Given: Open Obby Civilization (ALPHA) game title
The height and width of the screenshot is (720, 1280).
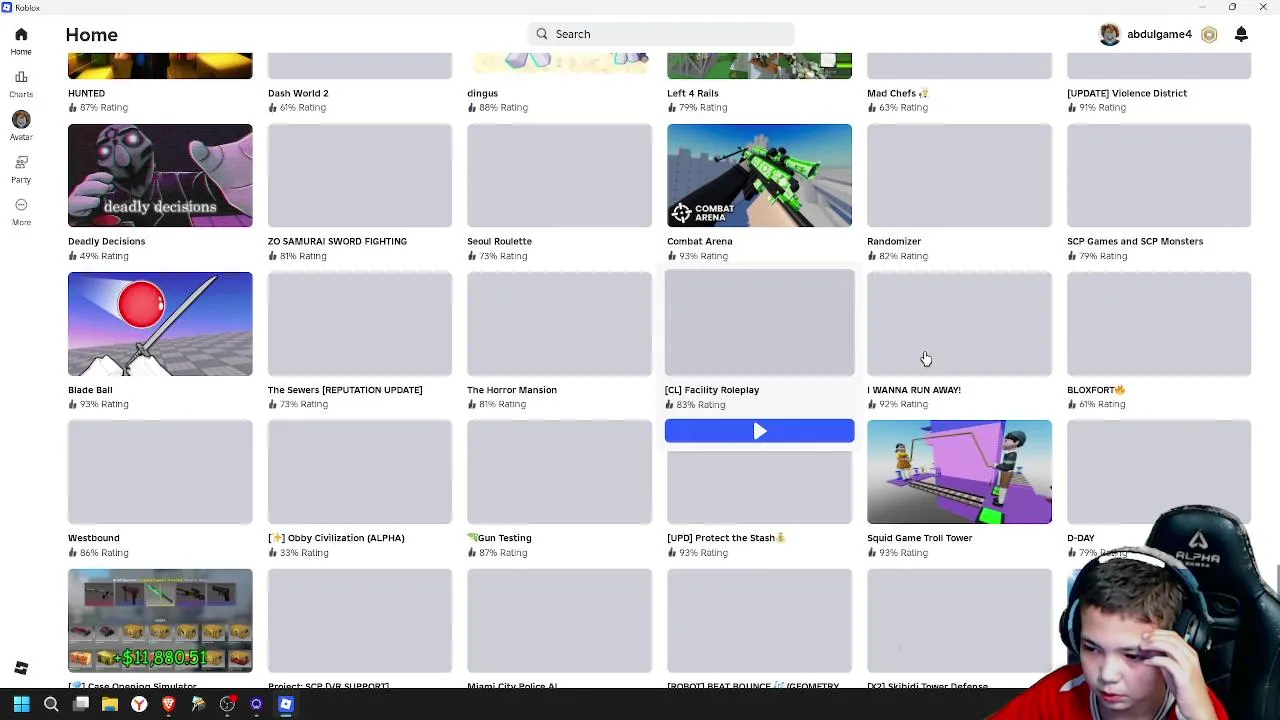Looking at the screenshot, I should (x=336, y=538).
